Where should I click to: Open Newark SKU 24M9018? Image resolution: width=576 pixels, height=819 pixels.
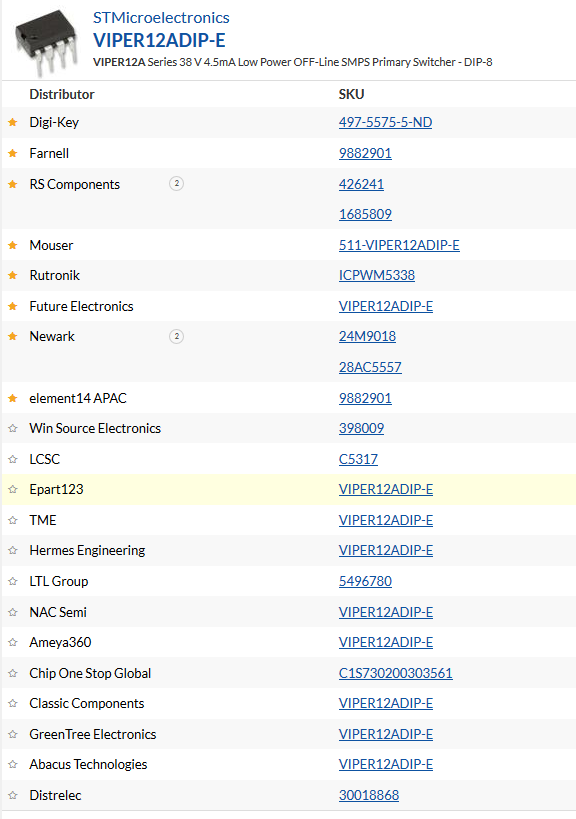pos(367,336)
